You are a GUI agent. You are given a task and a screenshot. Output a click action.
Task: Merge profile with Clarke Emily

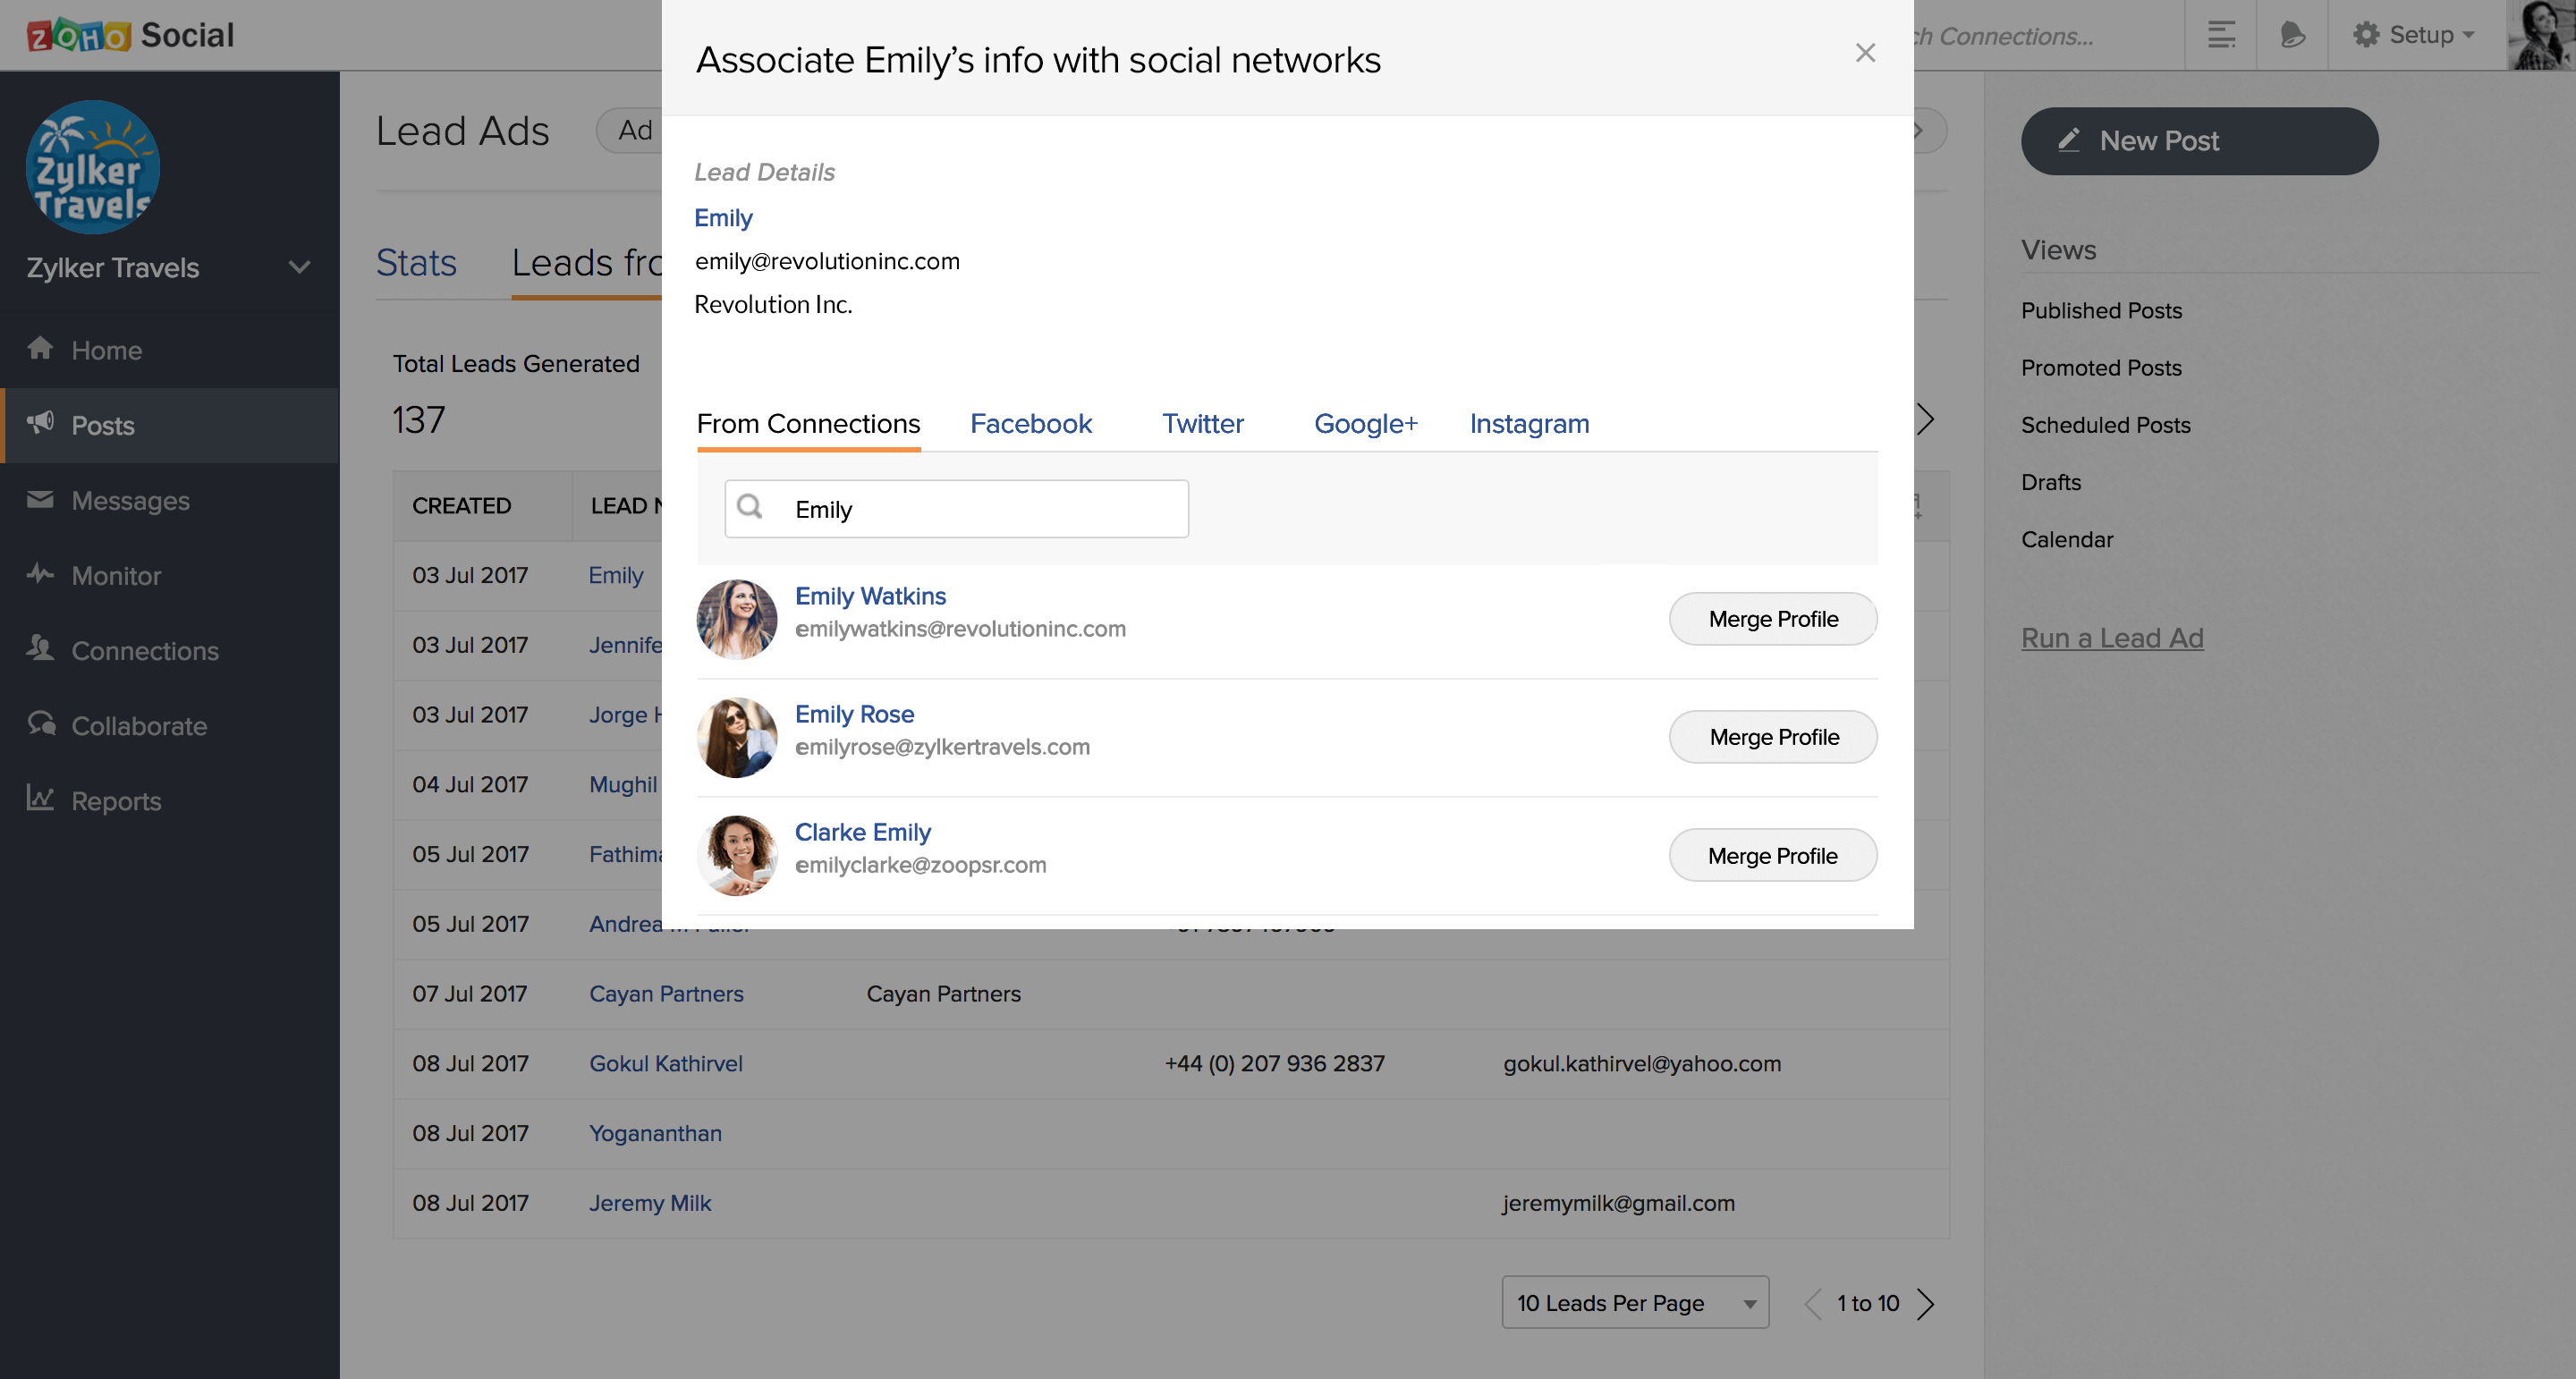[x=1773, y=856]
